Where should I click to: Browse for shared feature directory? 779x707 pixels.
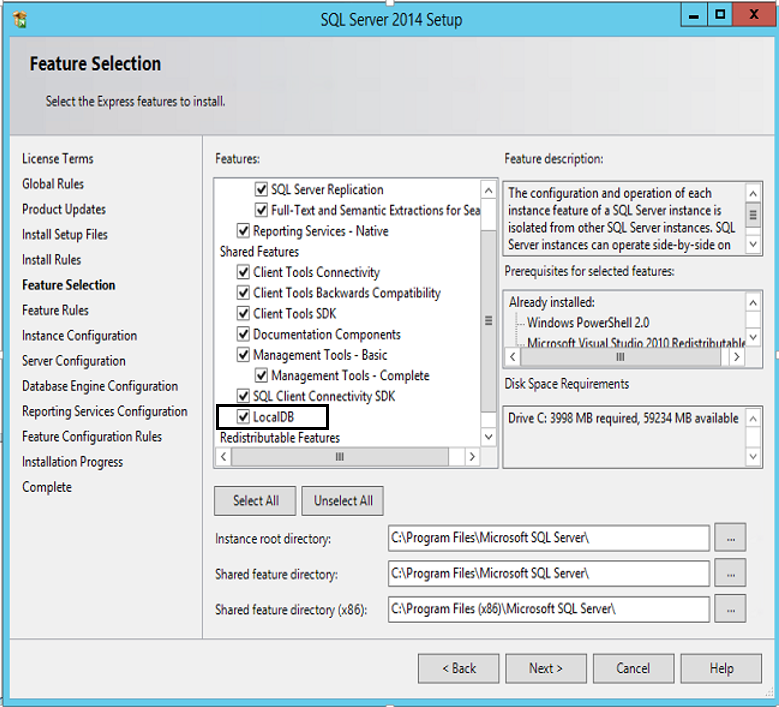(730, 573)
